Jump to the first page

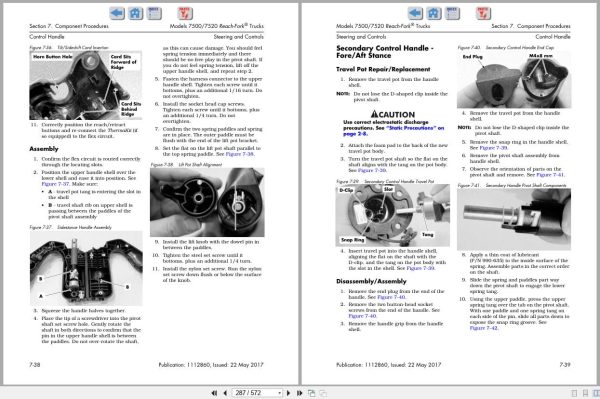pyautogui.click(x=214, y=393)
